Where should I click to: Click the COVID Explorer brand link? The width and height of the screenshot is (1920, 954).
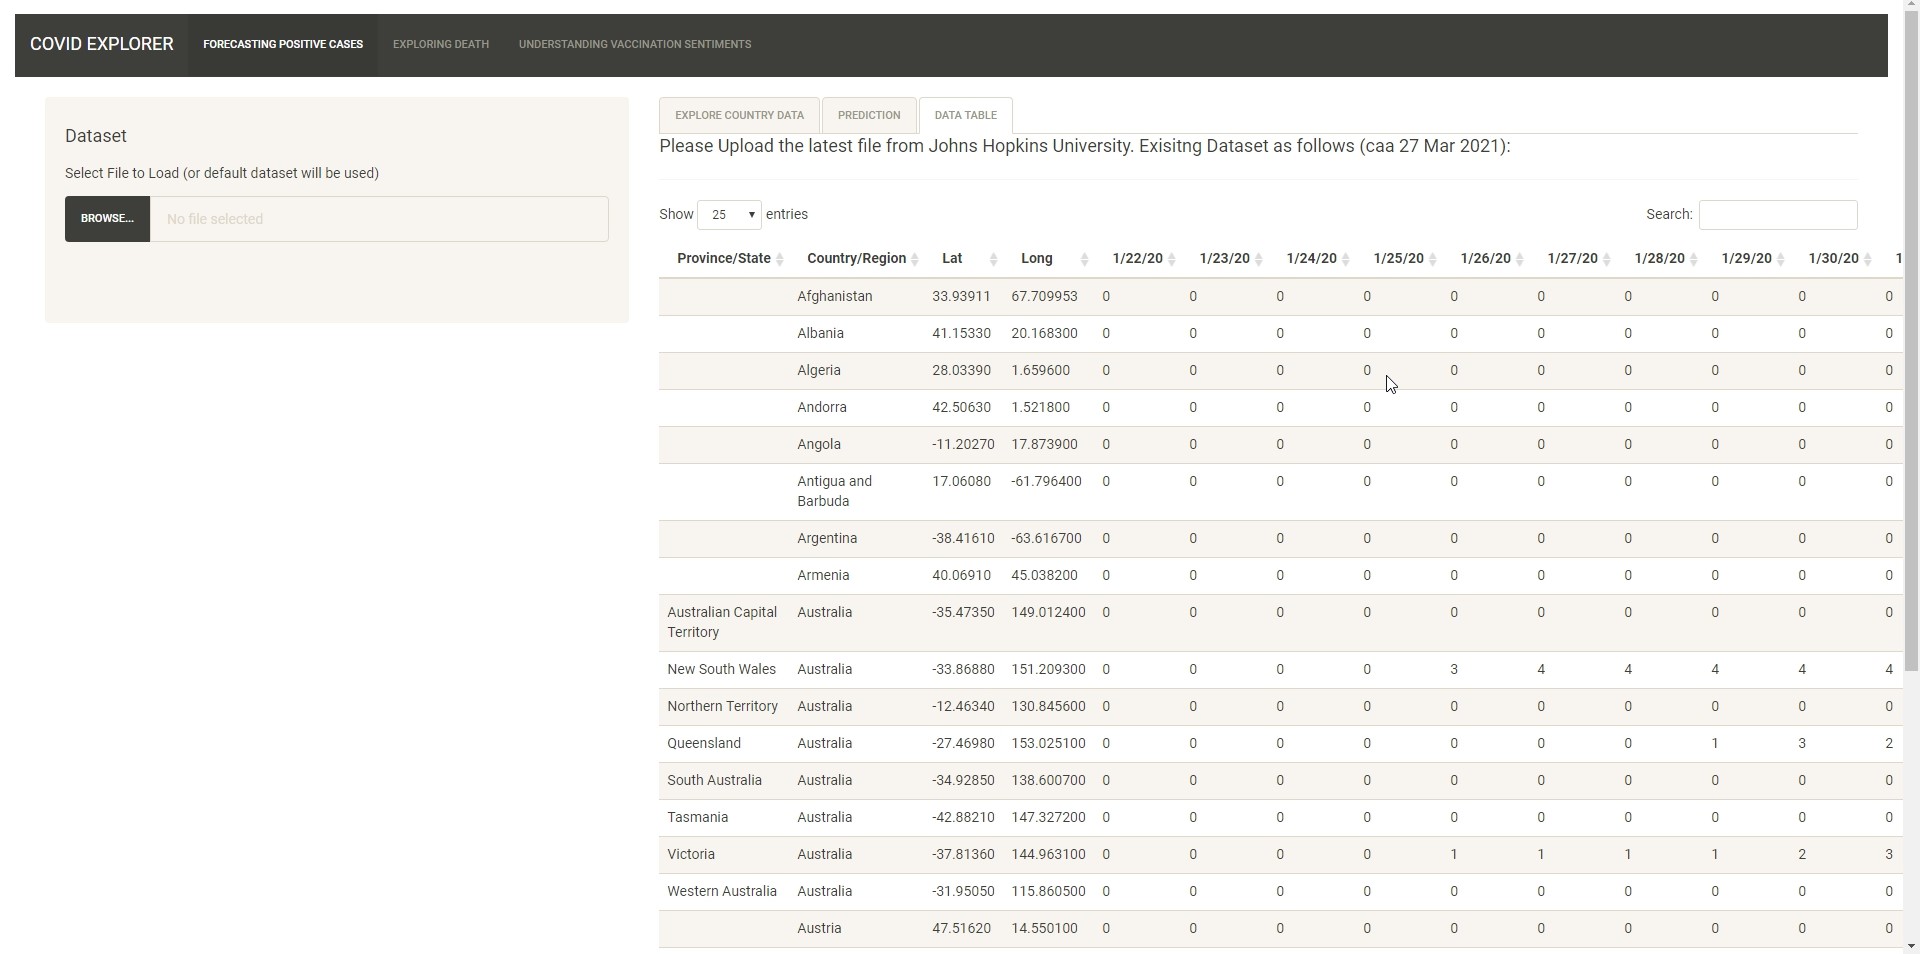point(102,44)
